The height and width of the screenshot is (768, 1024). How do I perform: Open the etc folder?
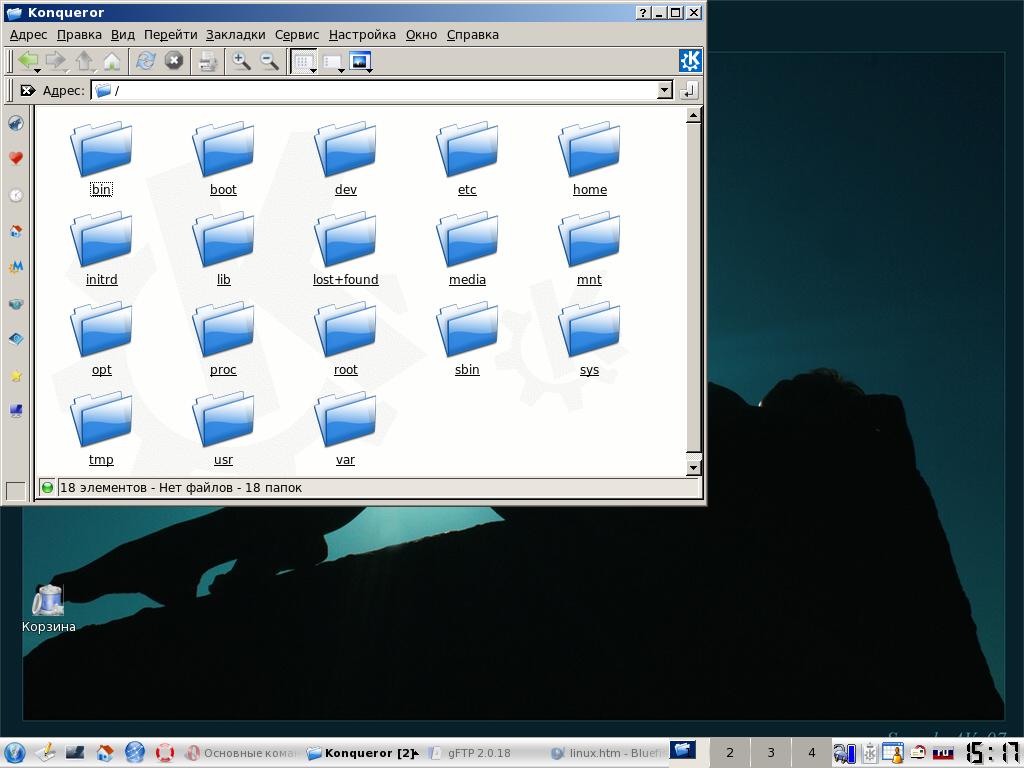(467, 159)
